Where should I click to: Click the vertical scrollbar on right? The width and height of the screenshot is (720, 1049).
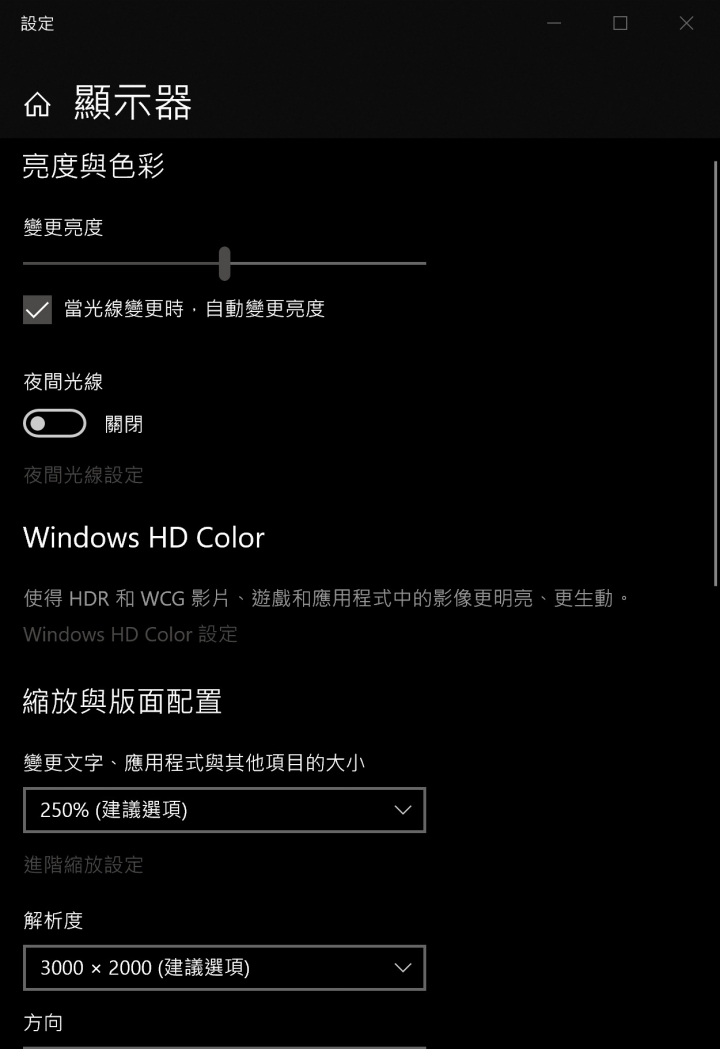[x=715, y=373]
